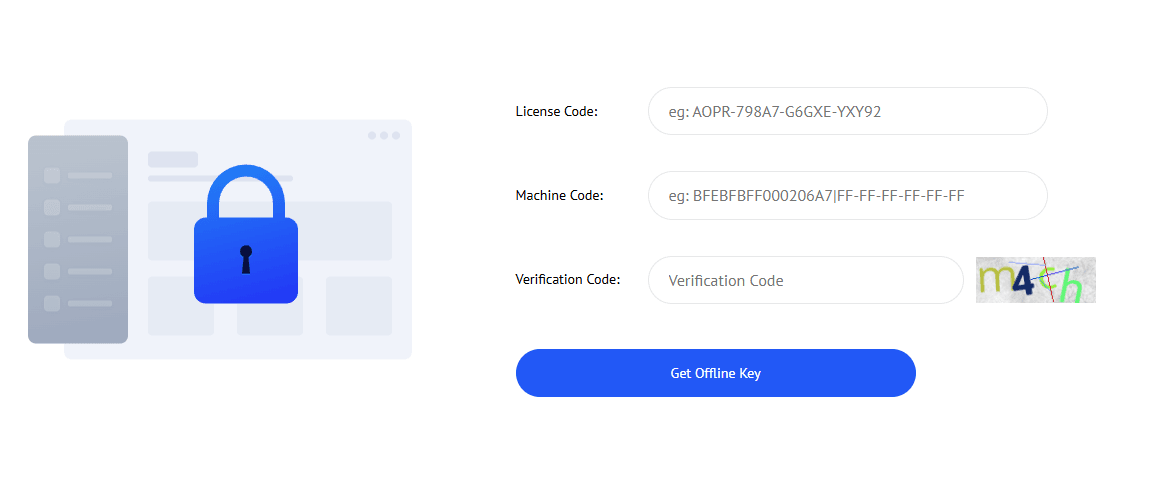Click the three dots in illustration window corner
This screenshot has width=1166, height=480.
click(384, 135)
